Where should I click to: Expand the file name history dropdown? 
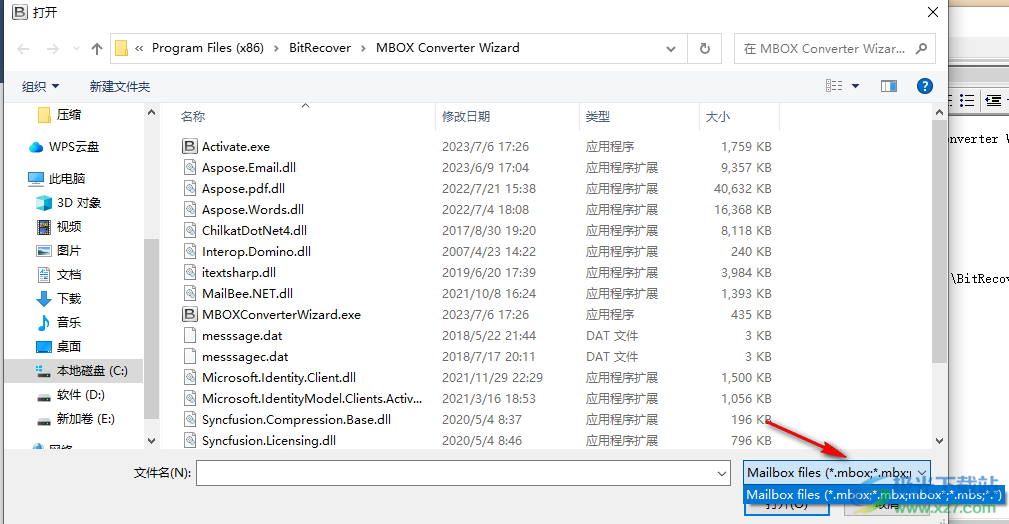coord(721,473)
